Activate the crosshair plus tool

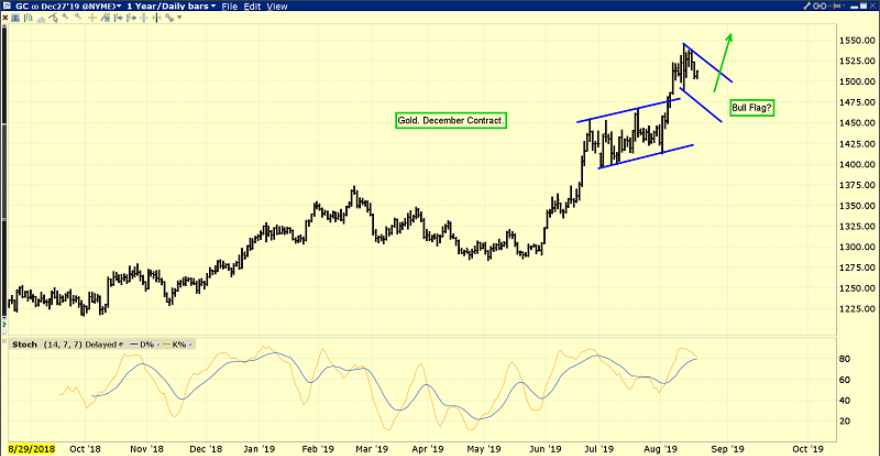tap(92, 18)
